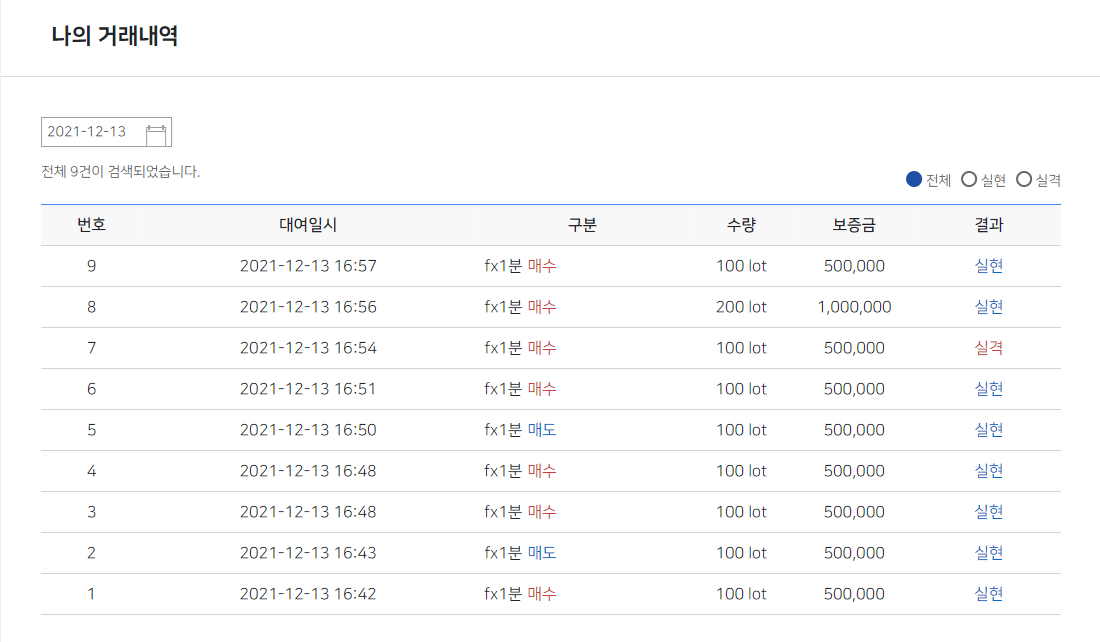Click the 구분 column header
1100x642 pixels.
click(x=582, y=225)
